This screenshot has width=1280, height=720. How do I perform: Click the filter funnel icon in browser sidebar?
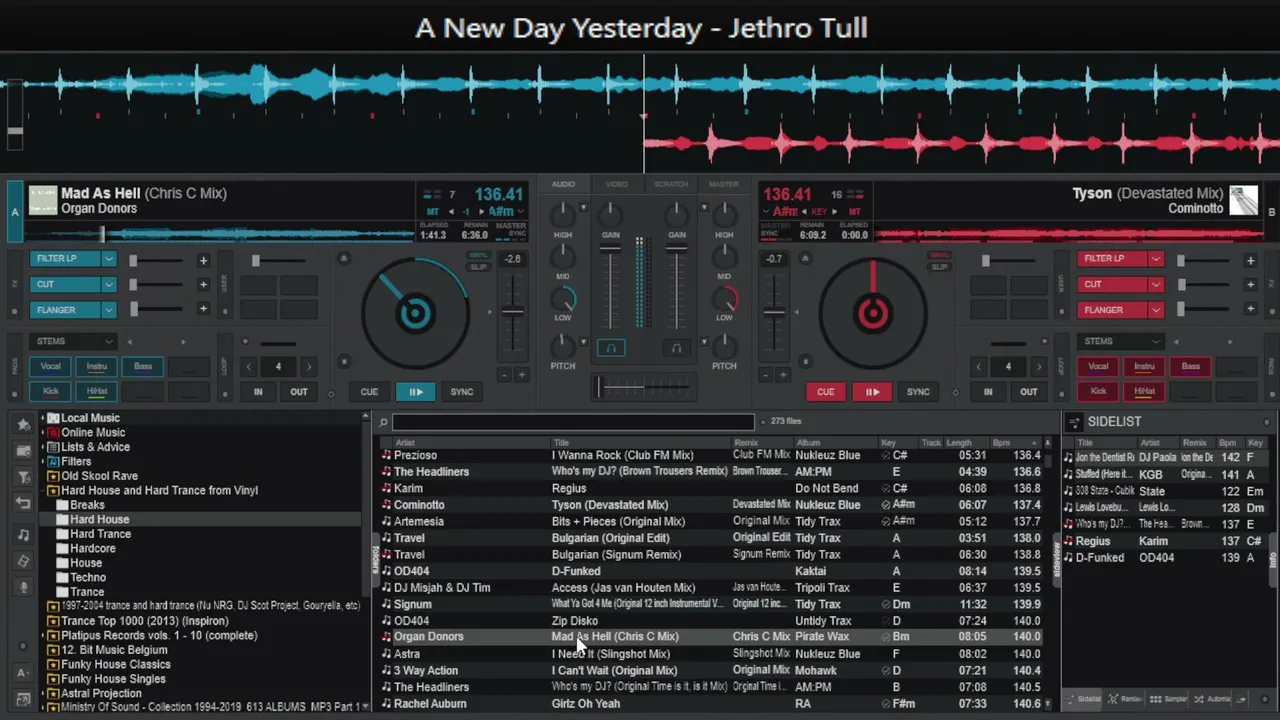pos(24,478)
